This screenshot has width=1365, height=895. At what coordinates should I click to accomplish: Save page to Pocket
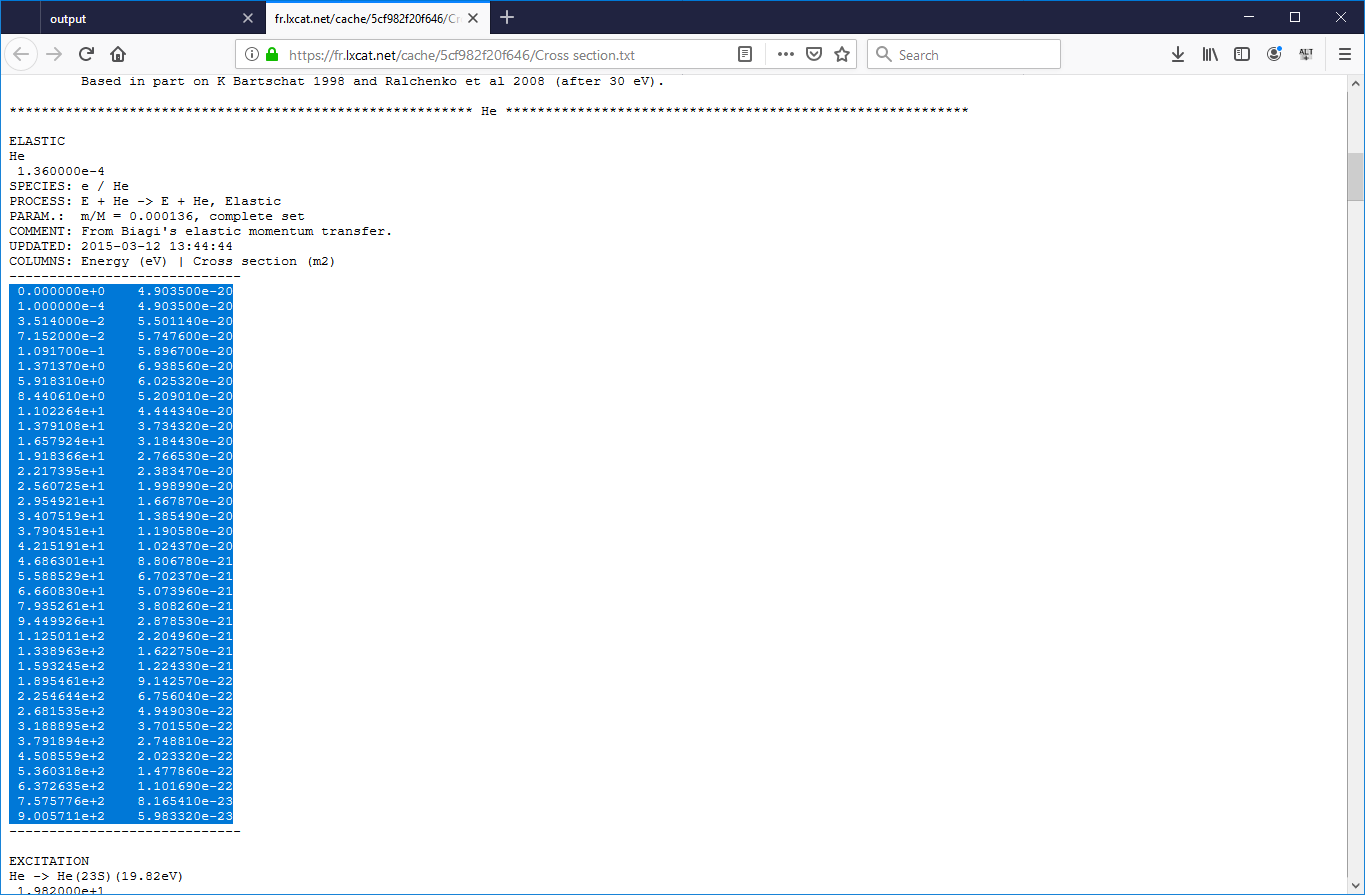coord(814,55)
